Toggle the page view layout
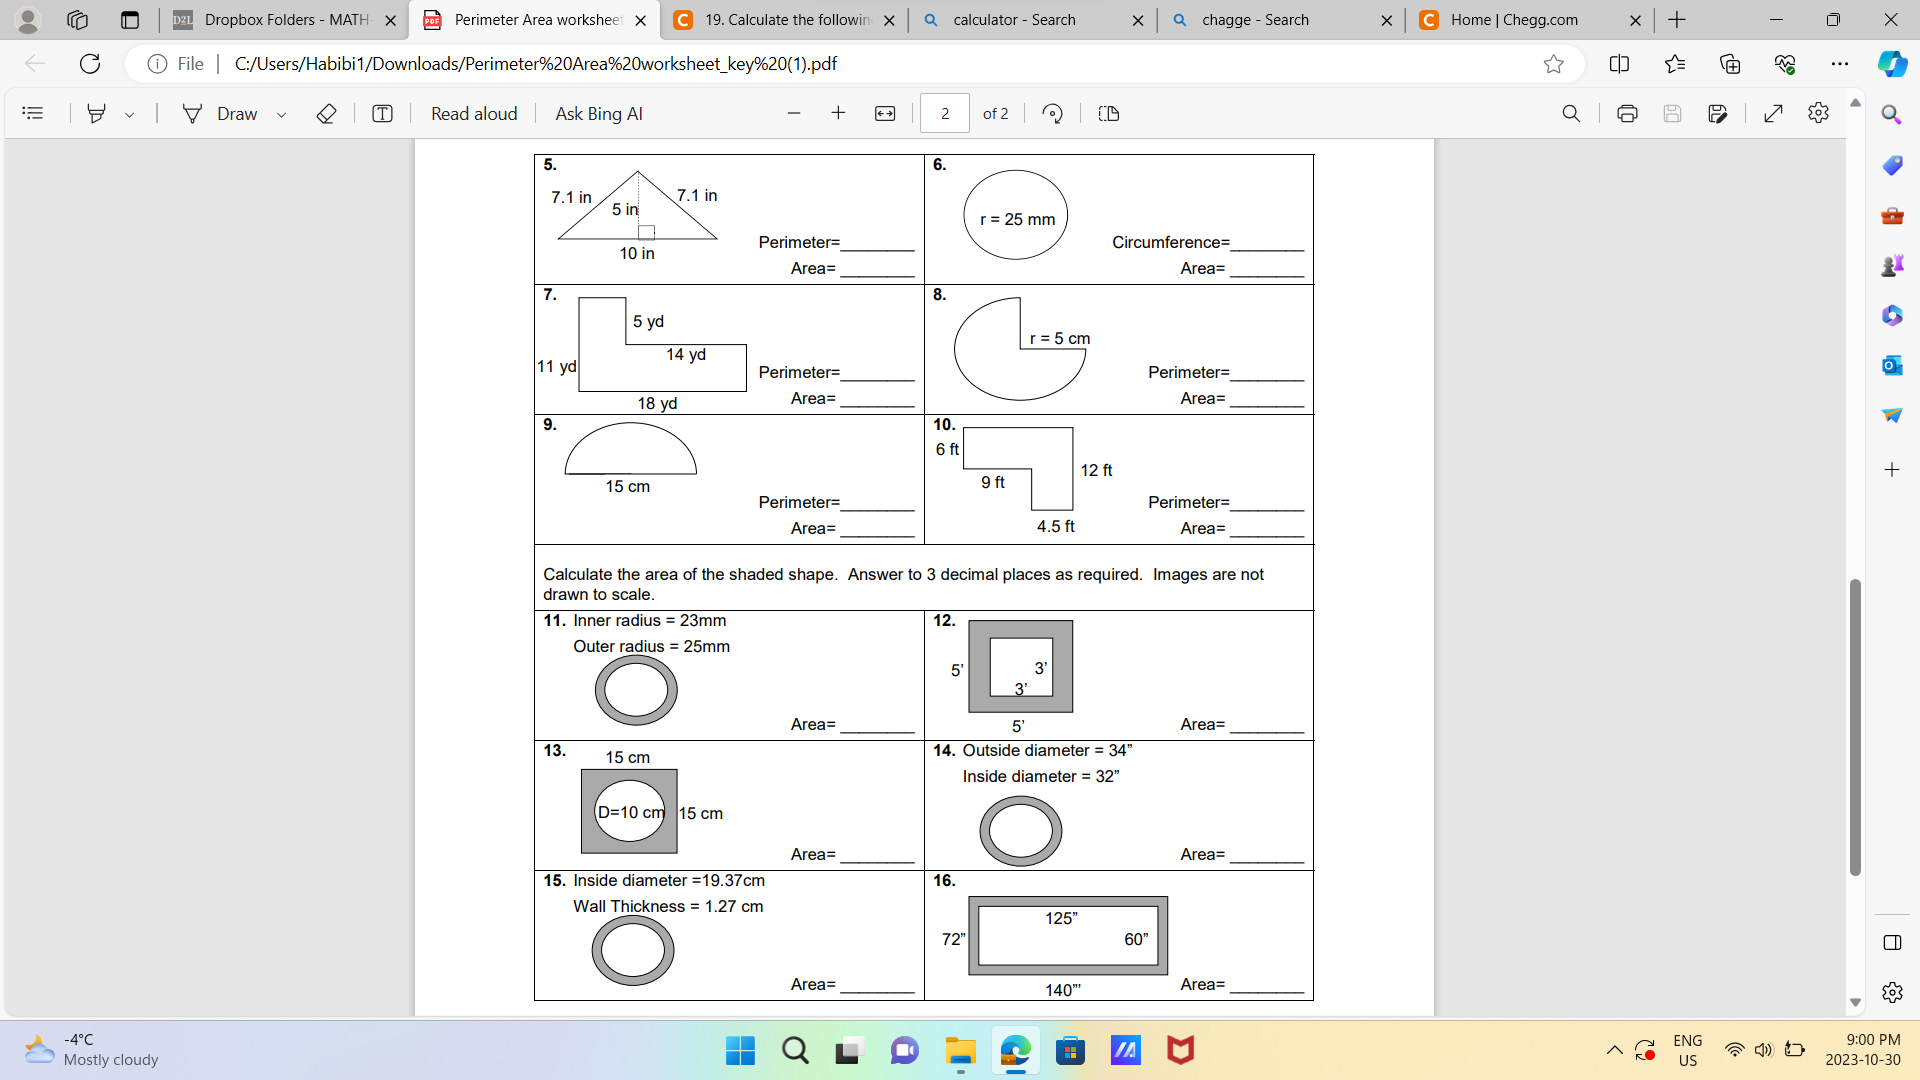Image resolution: width=1920 pixels, height=1080 pixels. 1108,113
